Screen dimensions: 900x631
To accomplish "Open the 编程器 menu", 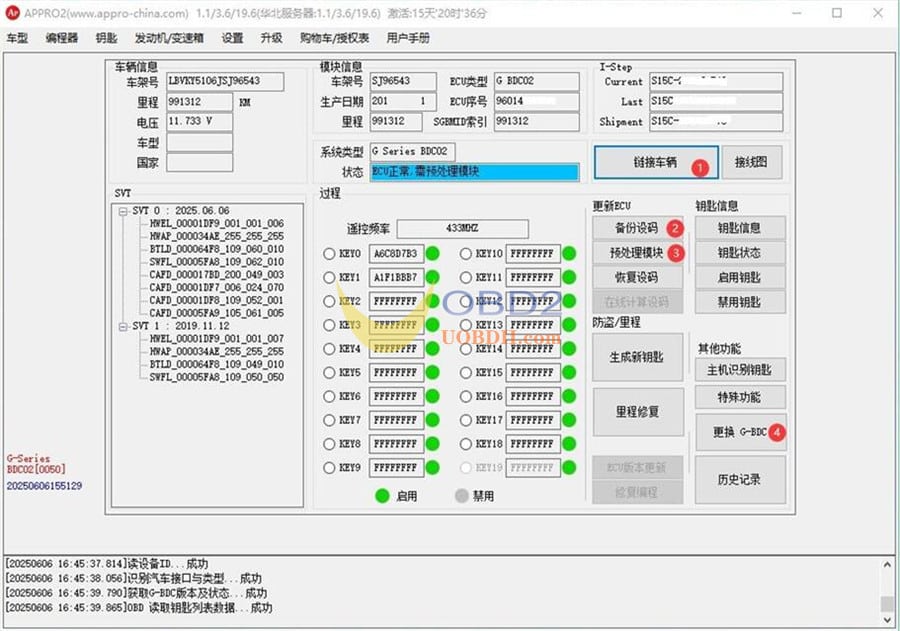I will tap(61, 38).
